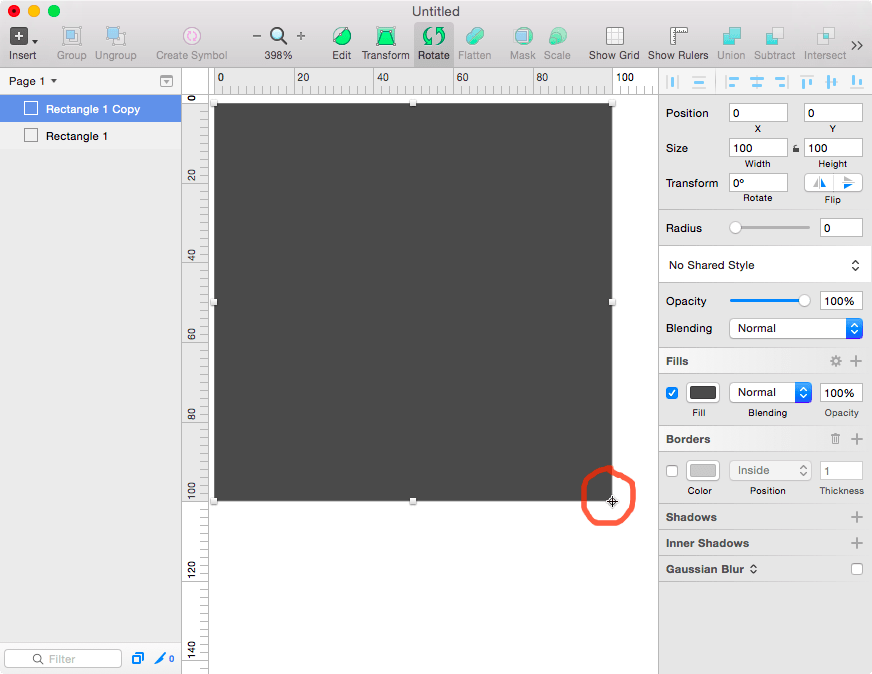Open the Page 1 dropdown
The image size is (872, 674).
pos(33,81)
